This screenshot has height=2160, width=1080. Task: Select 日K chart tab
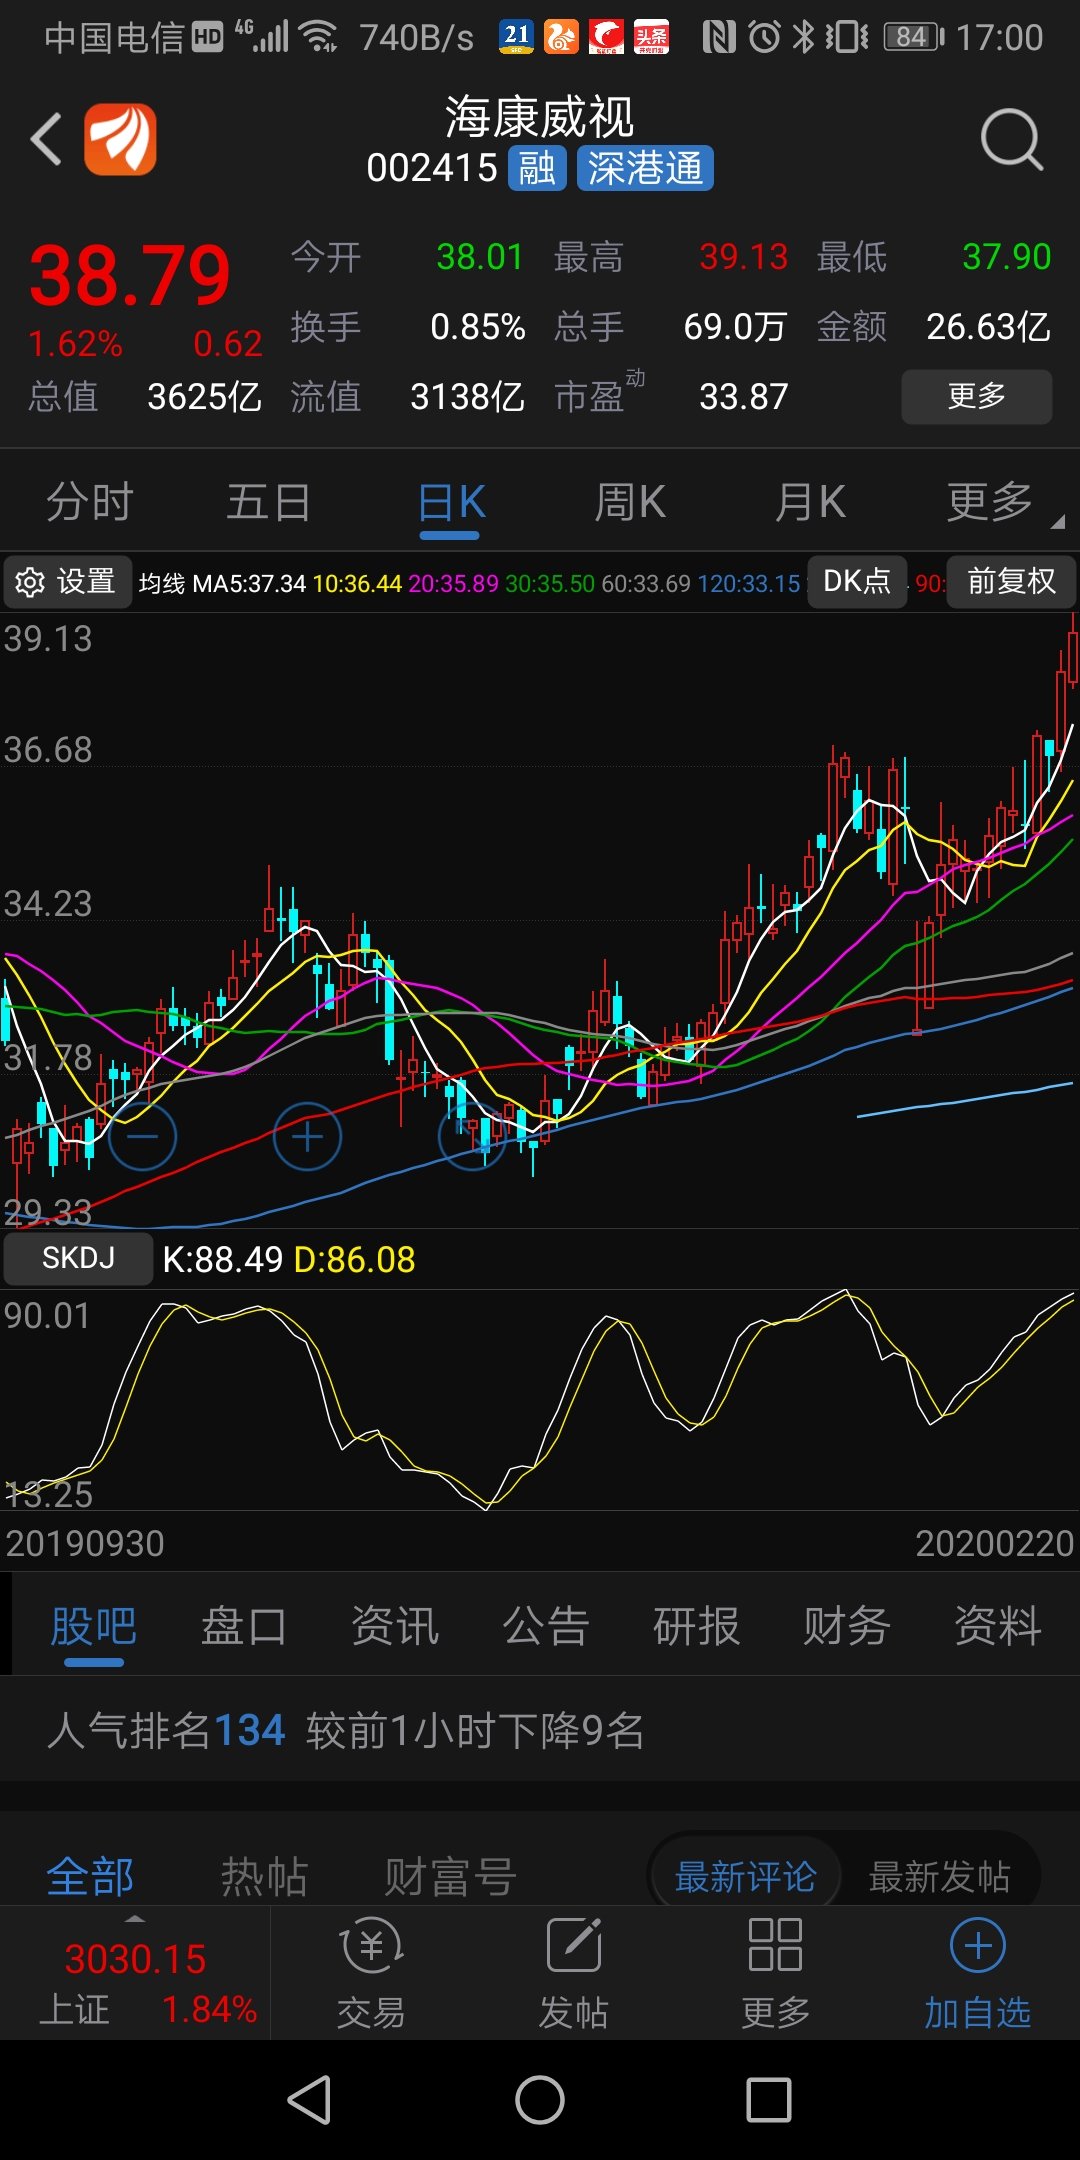tap(450, 502)
